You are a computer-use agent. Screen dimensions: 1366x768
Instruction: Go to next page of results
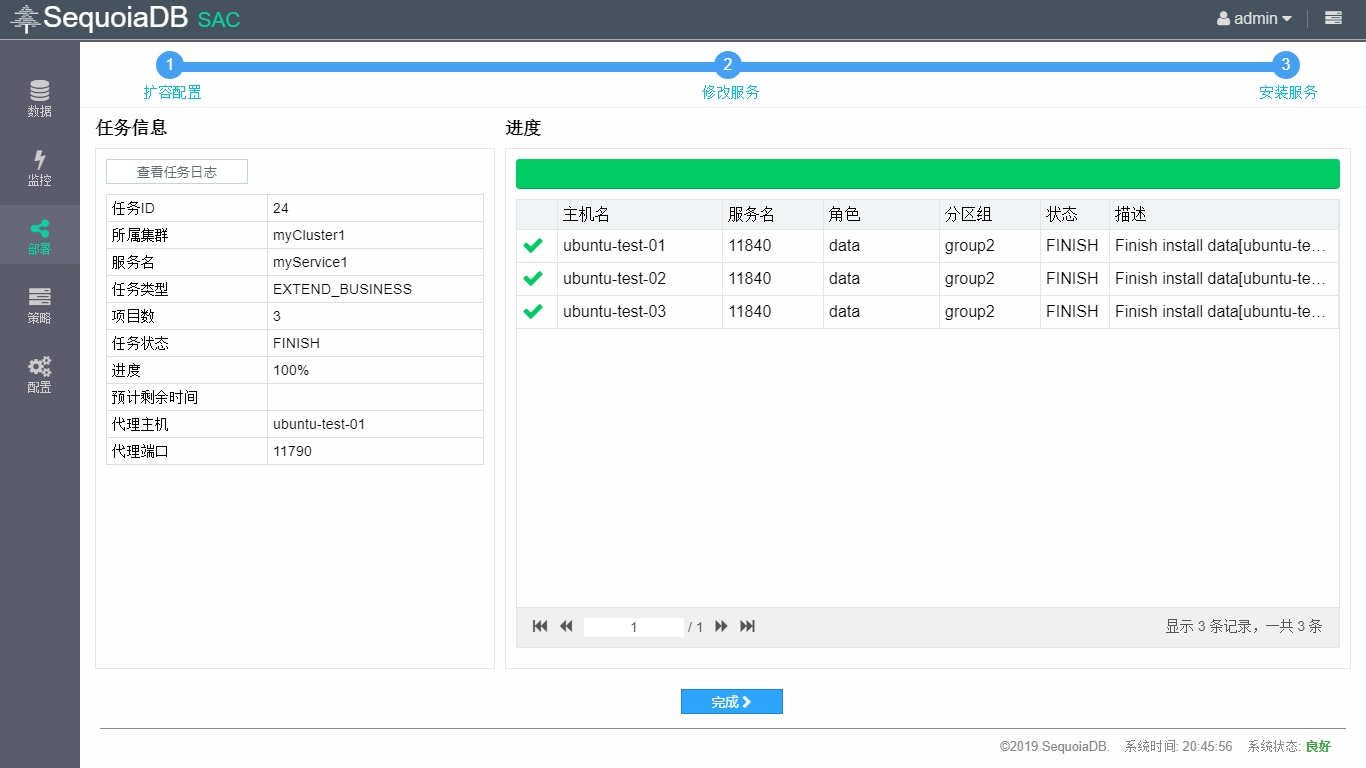click(x=721, y=626)
